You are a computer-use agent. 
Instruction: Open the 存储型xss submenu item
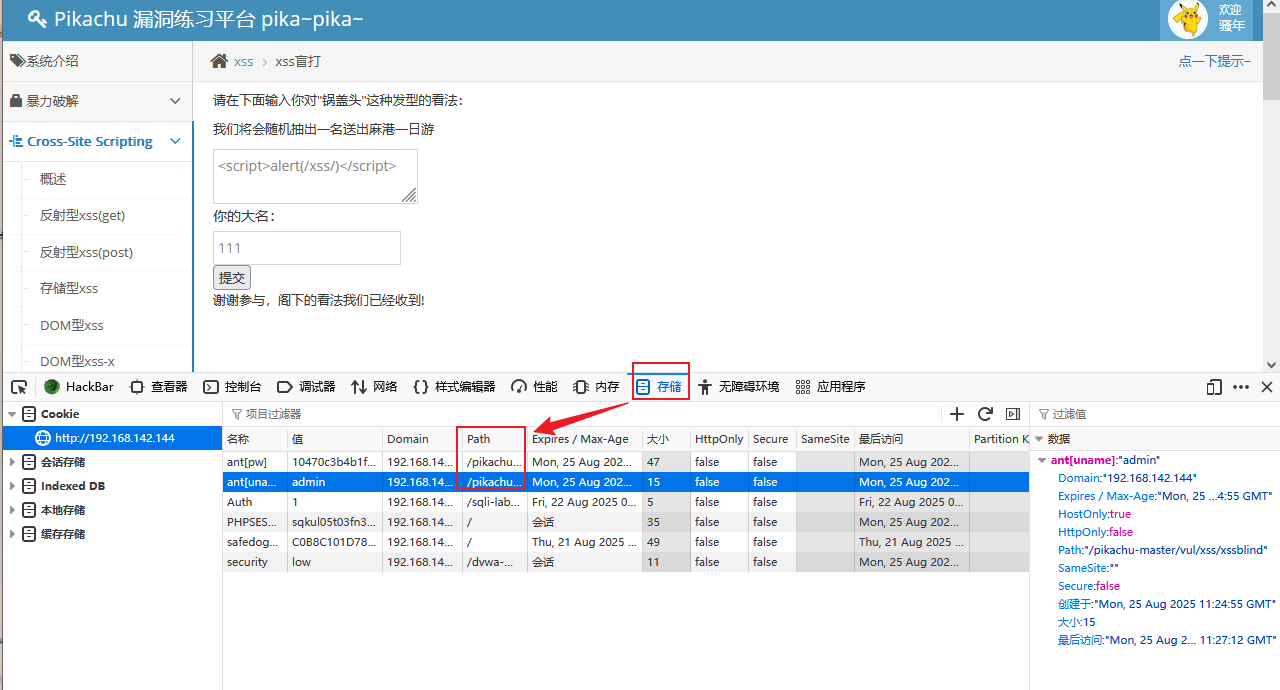pyautogui.click(x=69, y=288)
